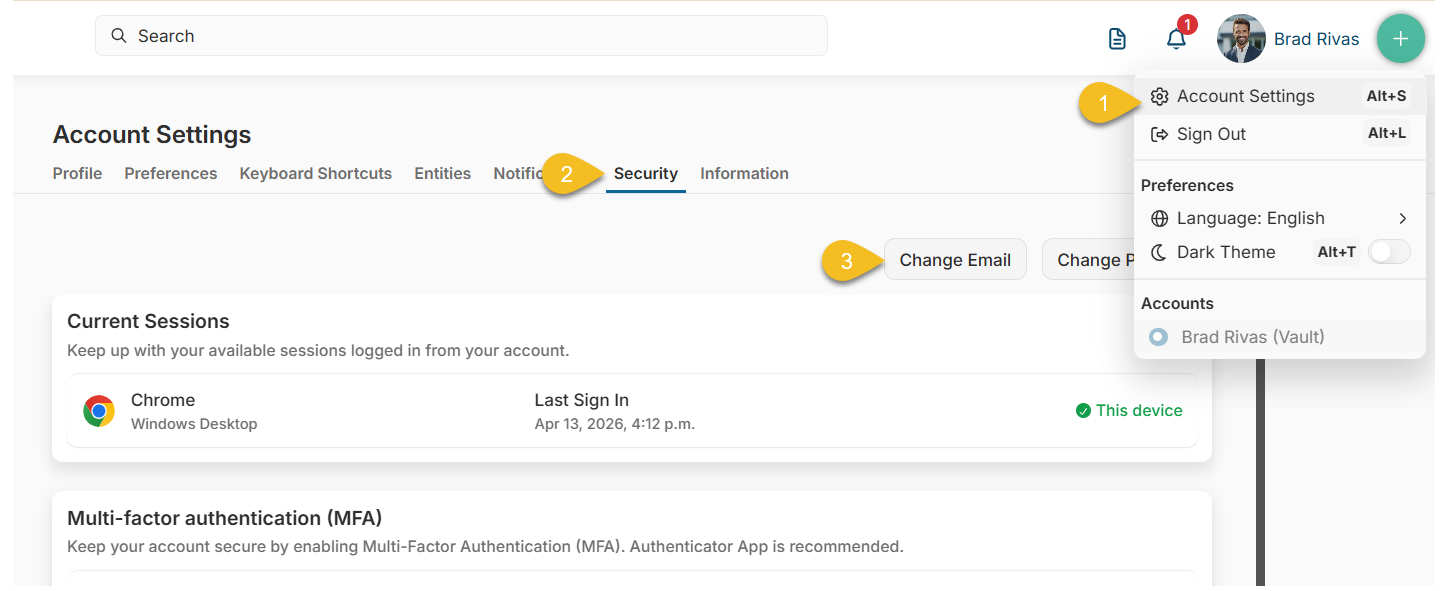Open the Keyboard Shortcuts tab

tap(315, 173)
